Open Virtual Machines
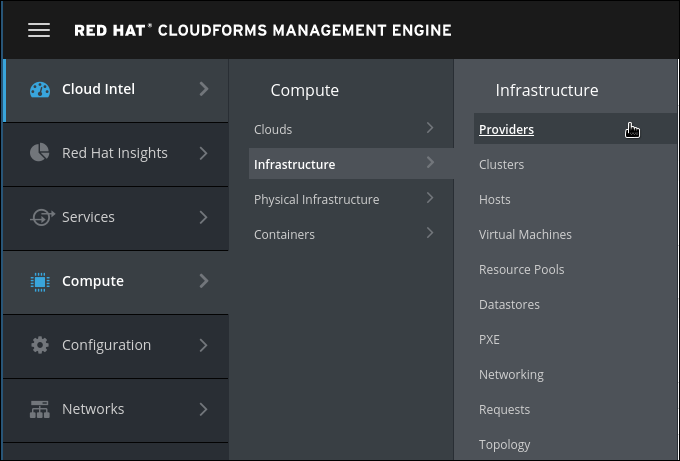The image size is (680, 461). pyautogui.click(x=525, y=235)
